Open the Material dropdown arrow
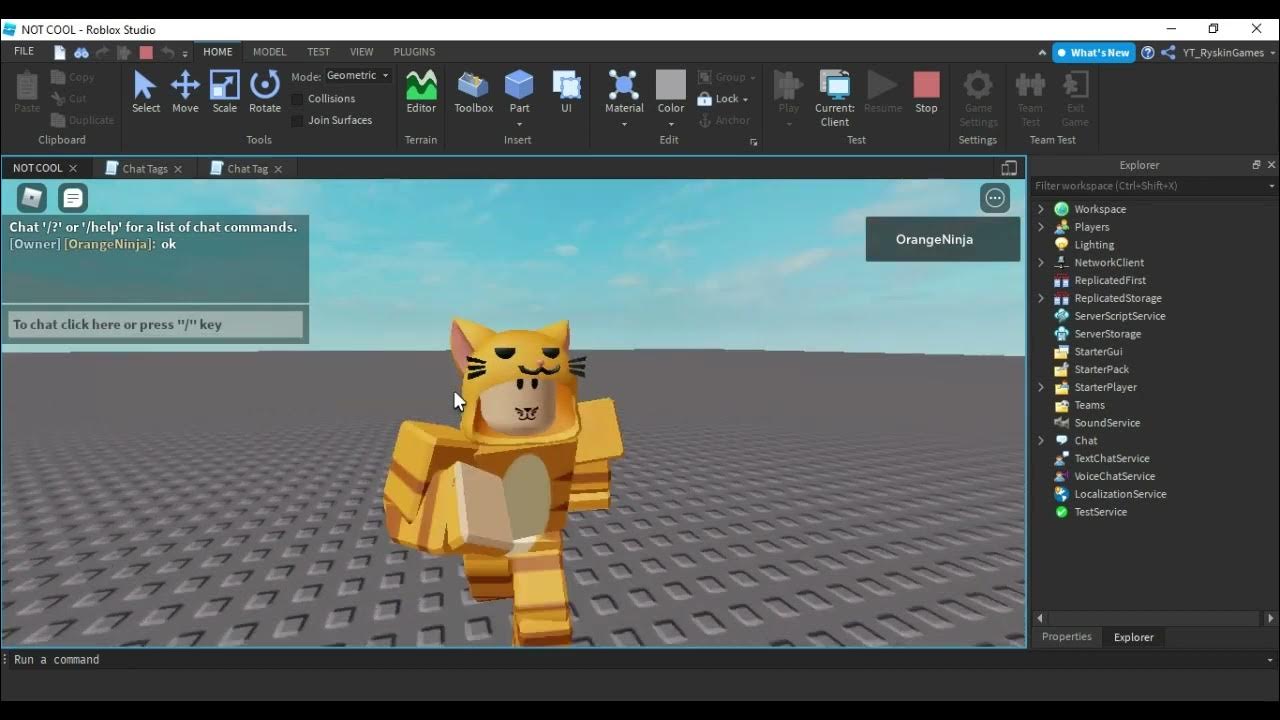The image size is (1280, 720). tap(624, 125)
